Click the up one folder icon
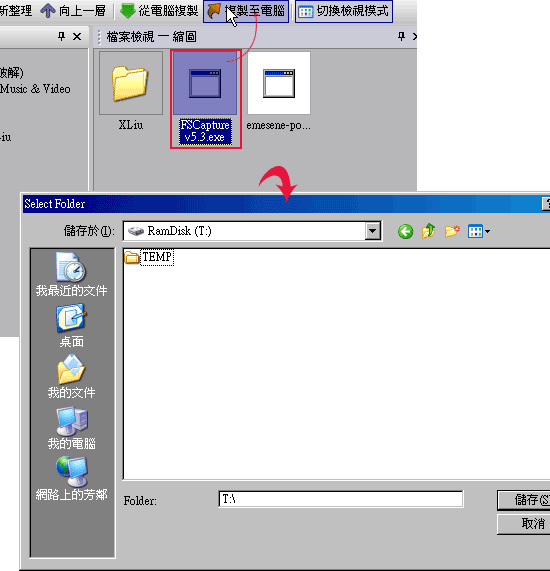Image resolution: width=550 pixels, height=571 pixels. tap(428, 231)
